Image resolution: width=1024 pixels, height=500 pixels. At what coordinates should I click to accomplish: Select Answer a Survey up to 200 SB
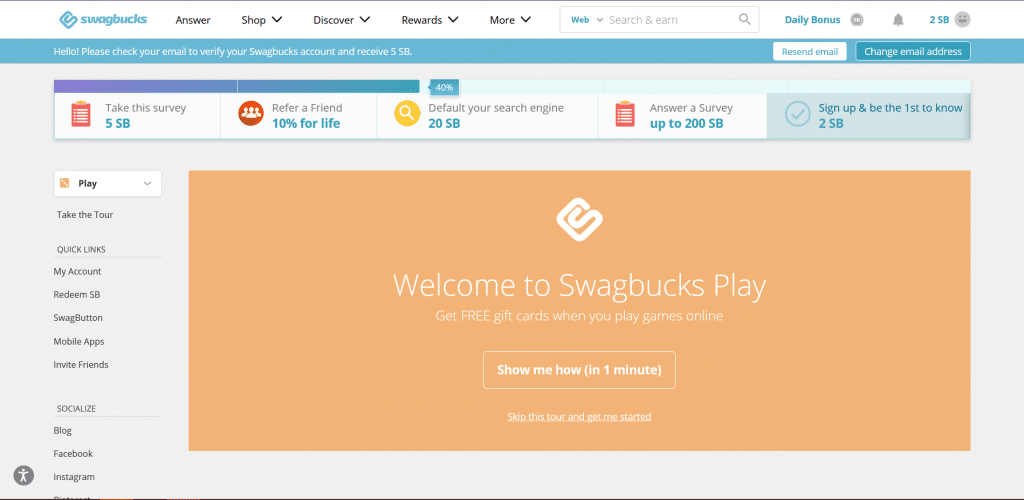tap(682, 116)
